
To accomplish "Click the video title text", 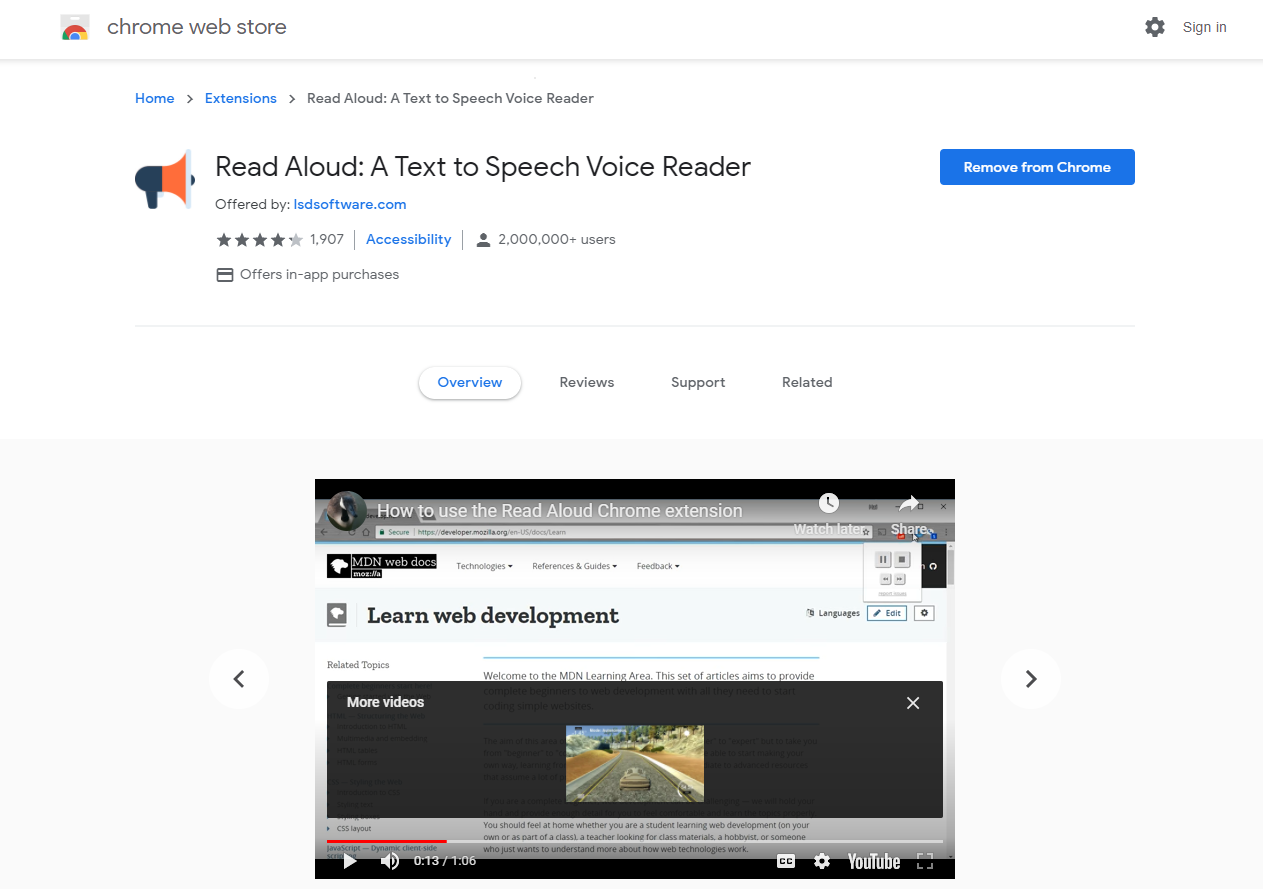I will (x=560, y=511).
